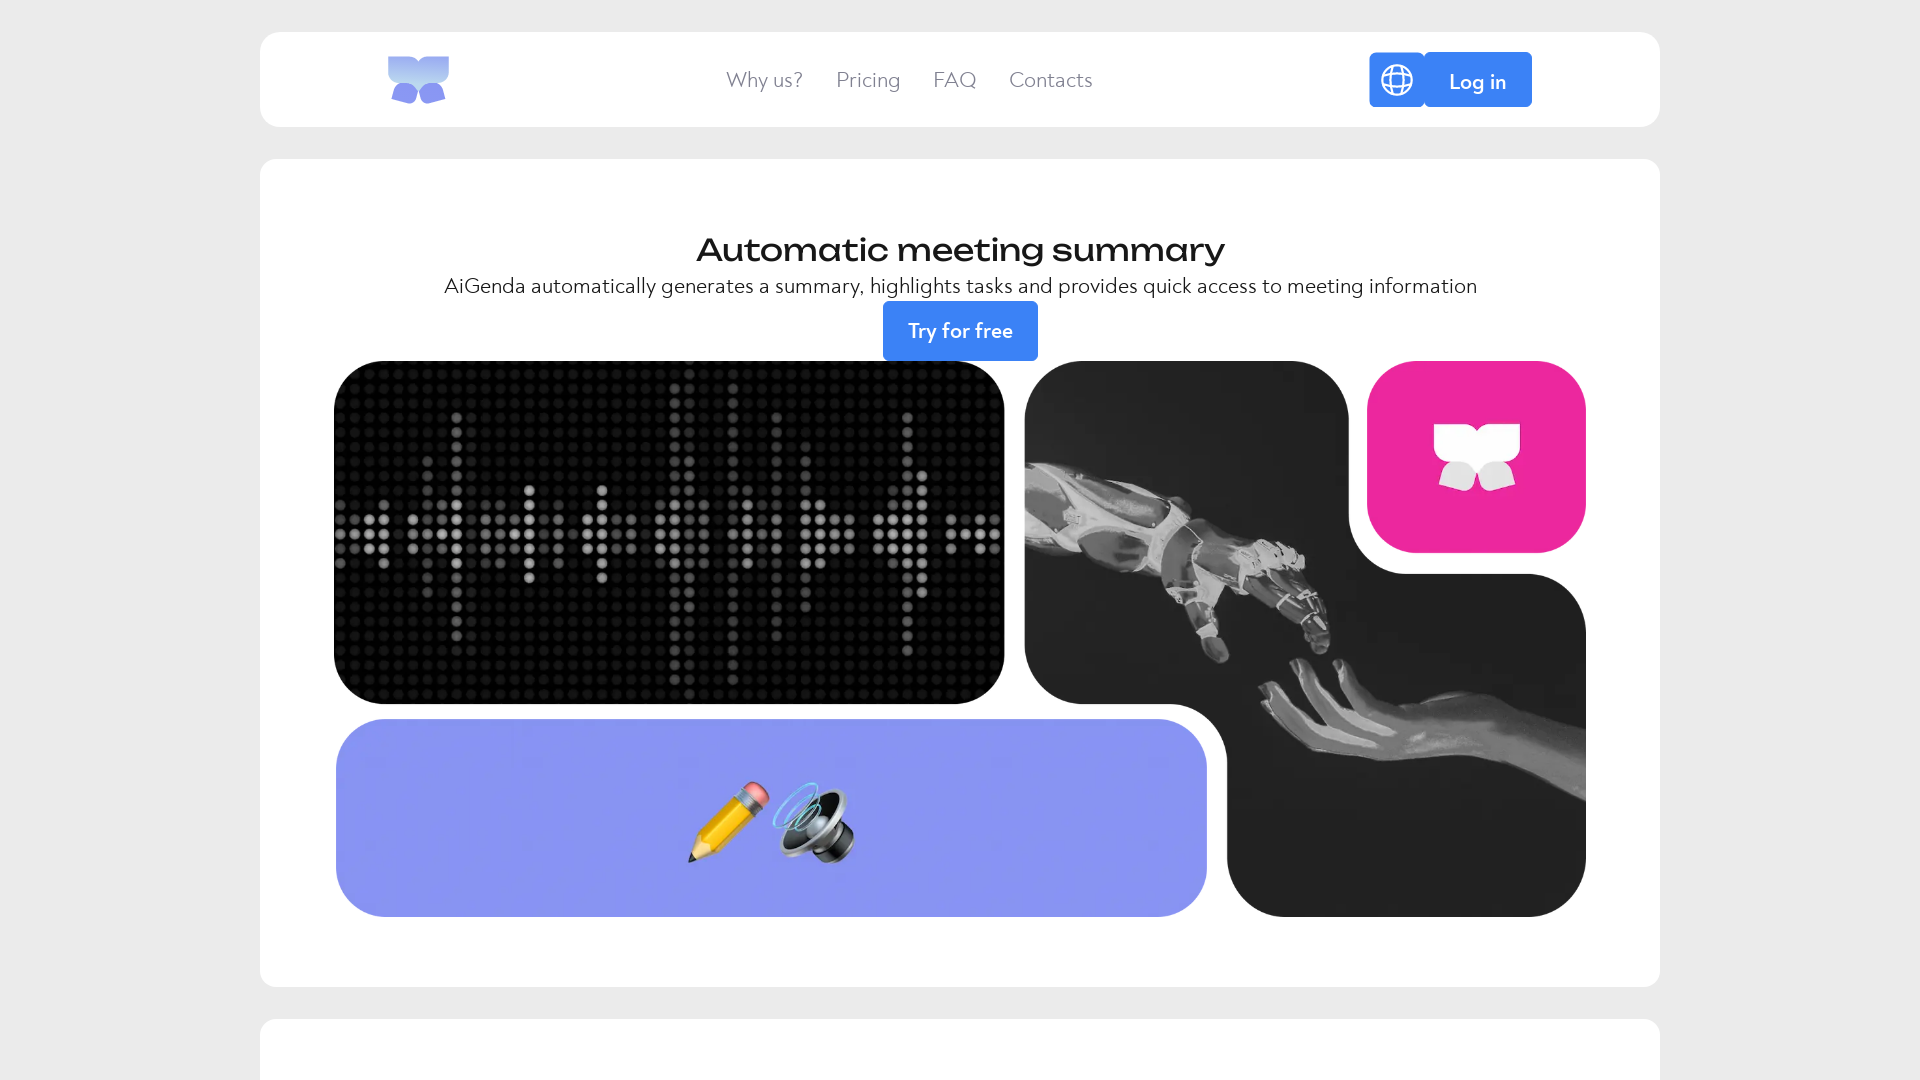Click the Try for free button
The image size is (1920, 1080).
click(960, 331)
